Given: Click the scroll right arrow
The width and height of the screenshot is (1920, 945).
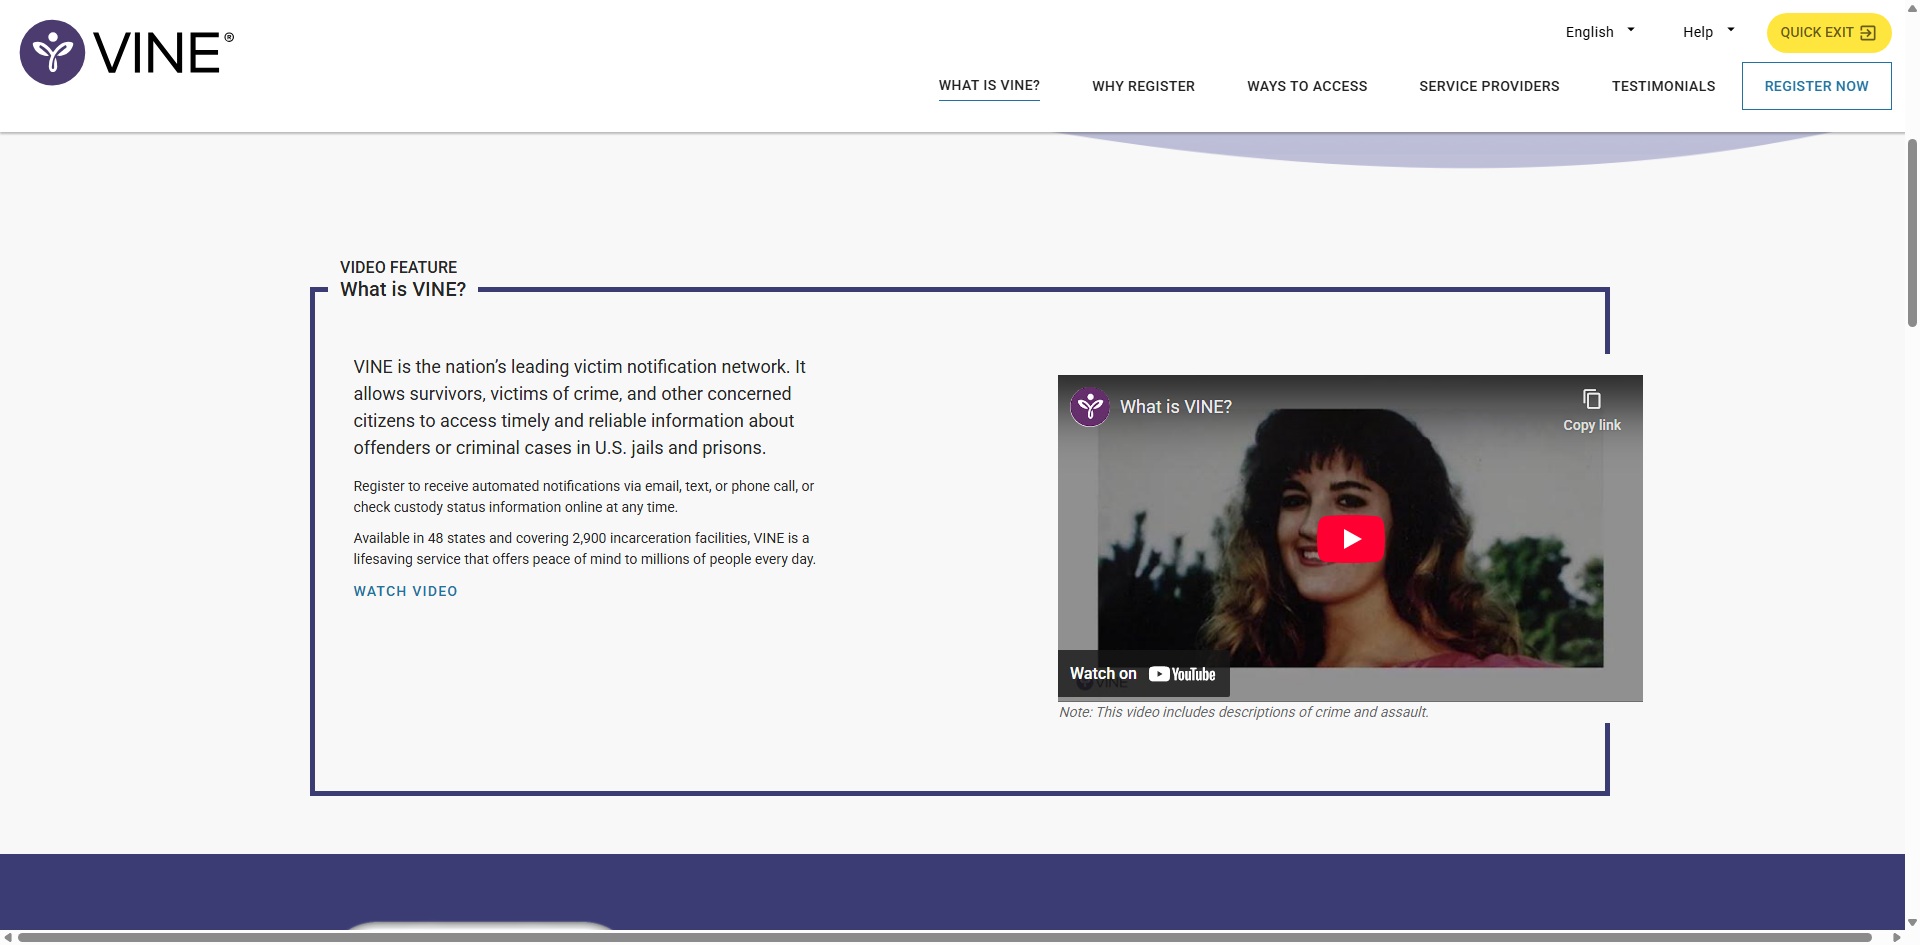Looking at the screenshot, I should tap(1897, 937).
